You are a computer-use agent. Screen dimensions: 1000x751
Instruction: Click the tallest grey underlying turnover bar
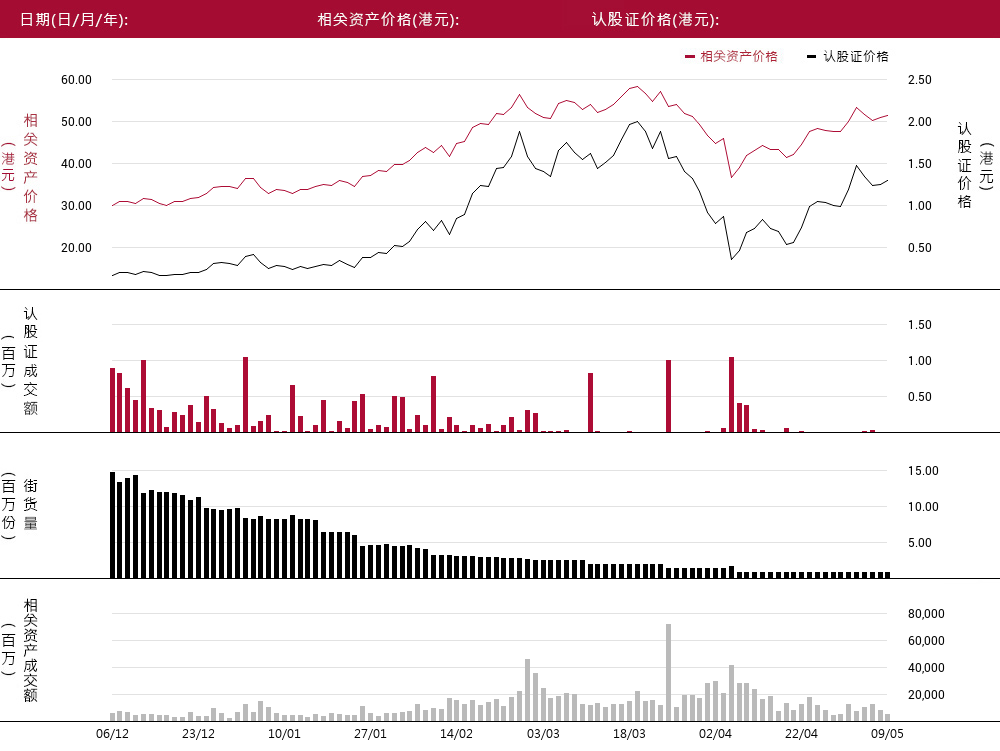(x=668, y=673)
